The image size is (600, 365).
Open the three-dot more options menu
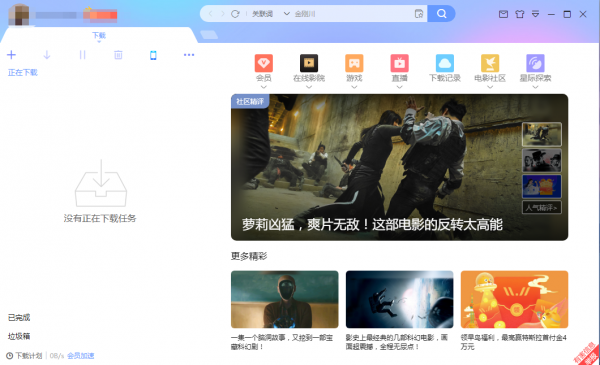[189, 55]
